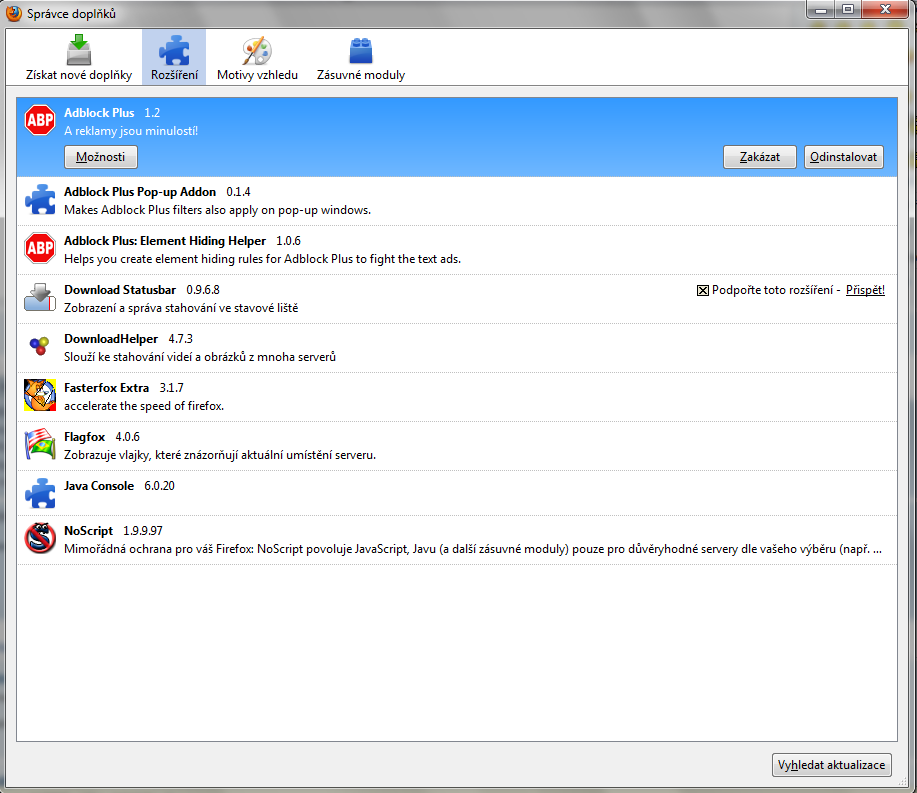This screenshot has width=917, height=793.
Task: Click the Firefox icon in title bar
Action: [13, 13]
